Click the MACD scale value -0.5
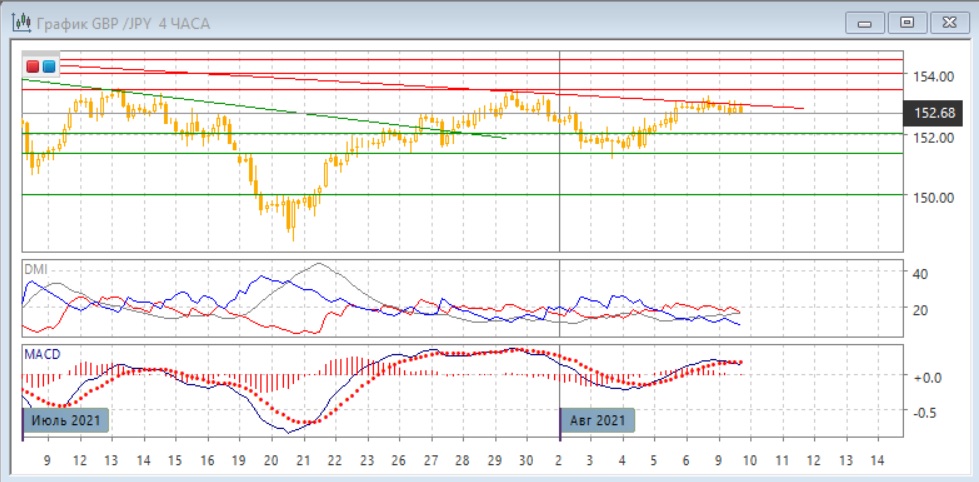The image size is (979, 482). (923, 412)
